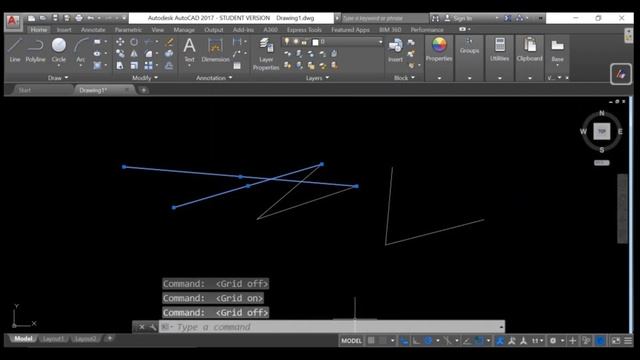Open the Clipboard panel
The width and height of the screenshot is (640, 360).
pos(529,49)
